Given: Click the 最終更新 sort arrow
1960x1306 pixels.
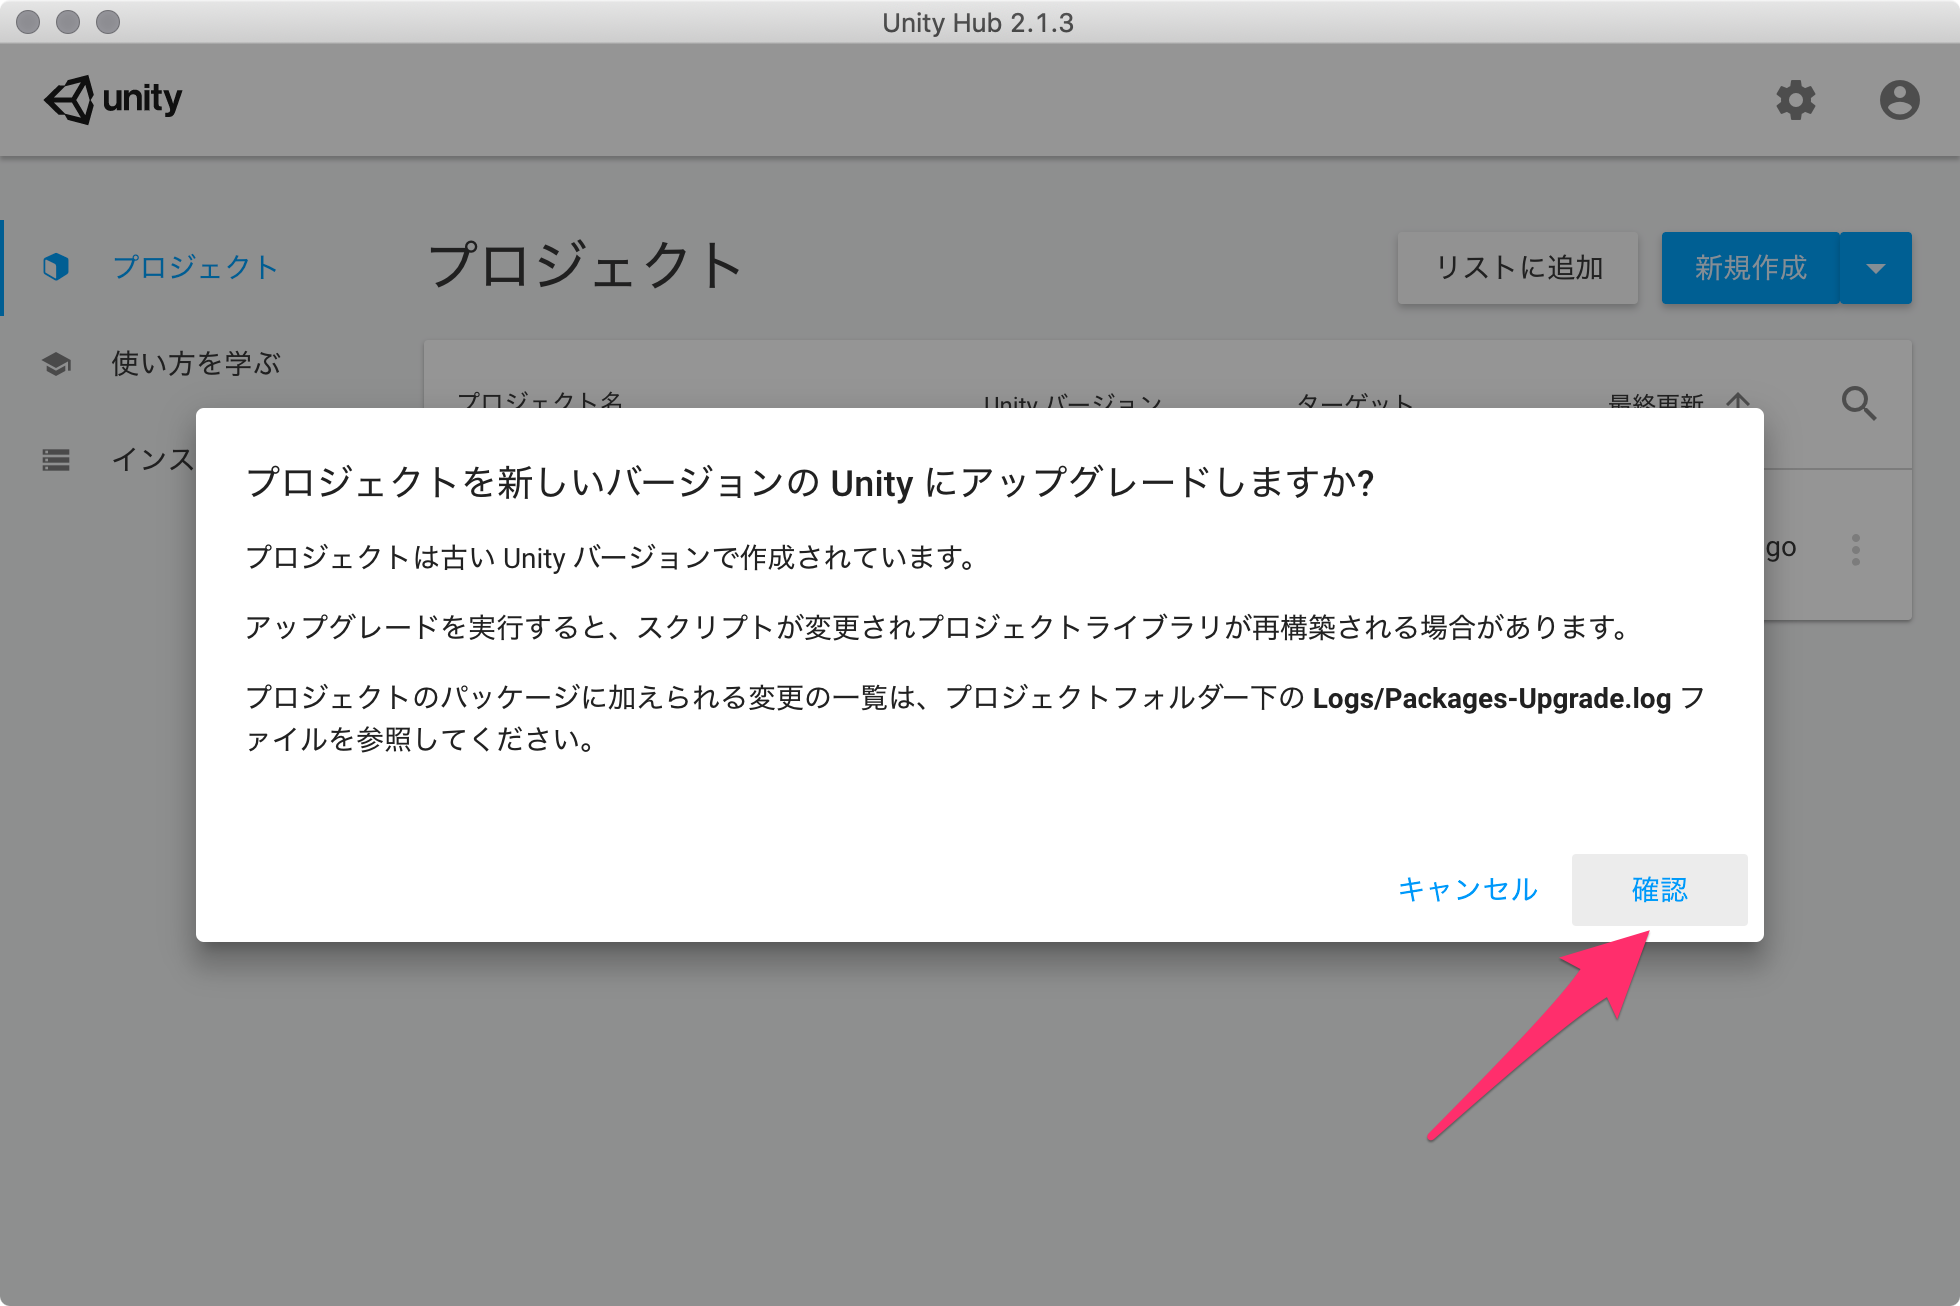Looking at the screenshot, I should [x=1738, y=401].
